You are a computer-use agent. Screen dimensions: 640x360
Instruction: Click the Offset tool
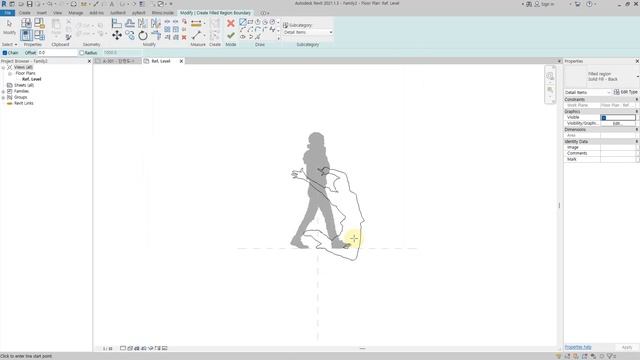(x=130, y=23)
